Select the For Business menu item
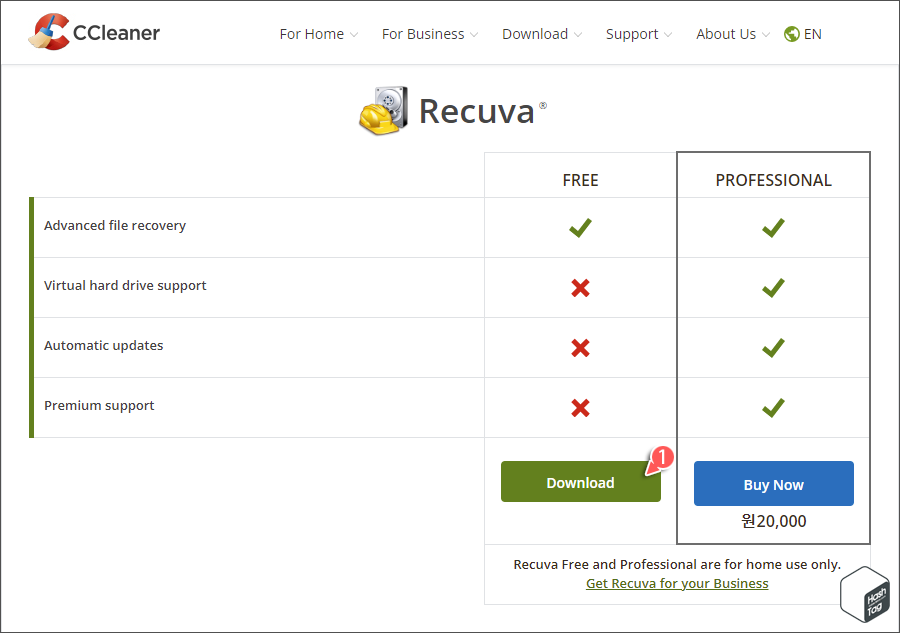This screenshot has width=900, height=633. pyautogui.click(x=423, y=33)
